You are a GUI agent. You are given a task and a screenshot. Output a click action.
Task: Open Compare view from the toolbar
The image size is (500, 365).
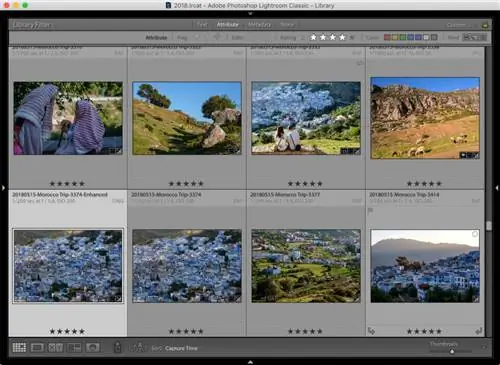[x=55, y=348]
